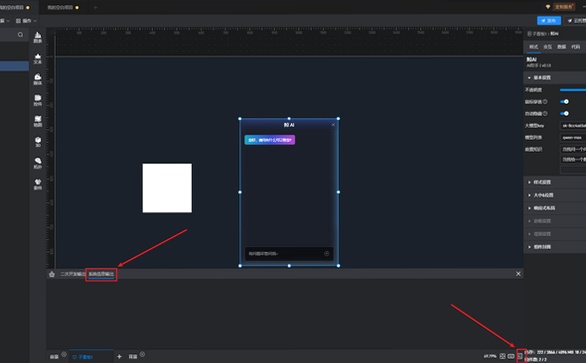Close the AI assistant widget via its X
586x363 pixels.
pyautogui.click(x=333, y=125)
